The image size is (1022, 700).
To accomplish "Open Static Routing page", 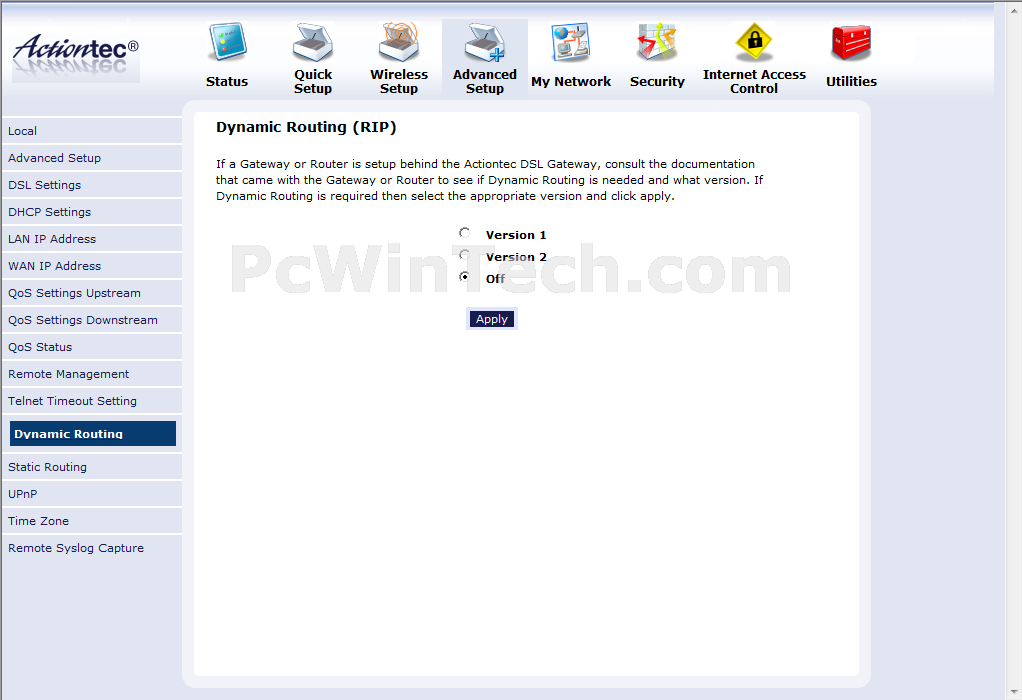I will click(92, 467).
